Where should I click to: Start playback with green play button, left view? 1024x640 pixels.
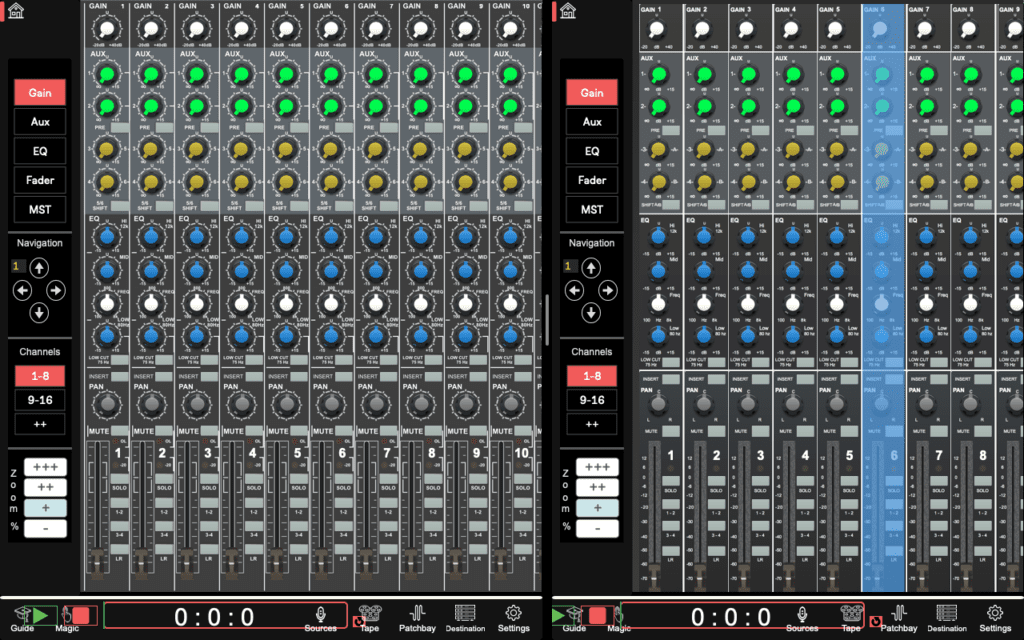[40, 615]
